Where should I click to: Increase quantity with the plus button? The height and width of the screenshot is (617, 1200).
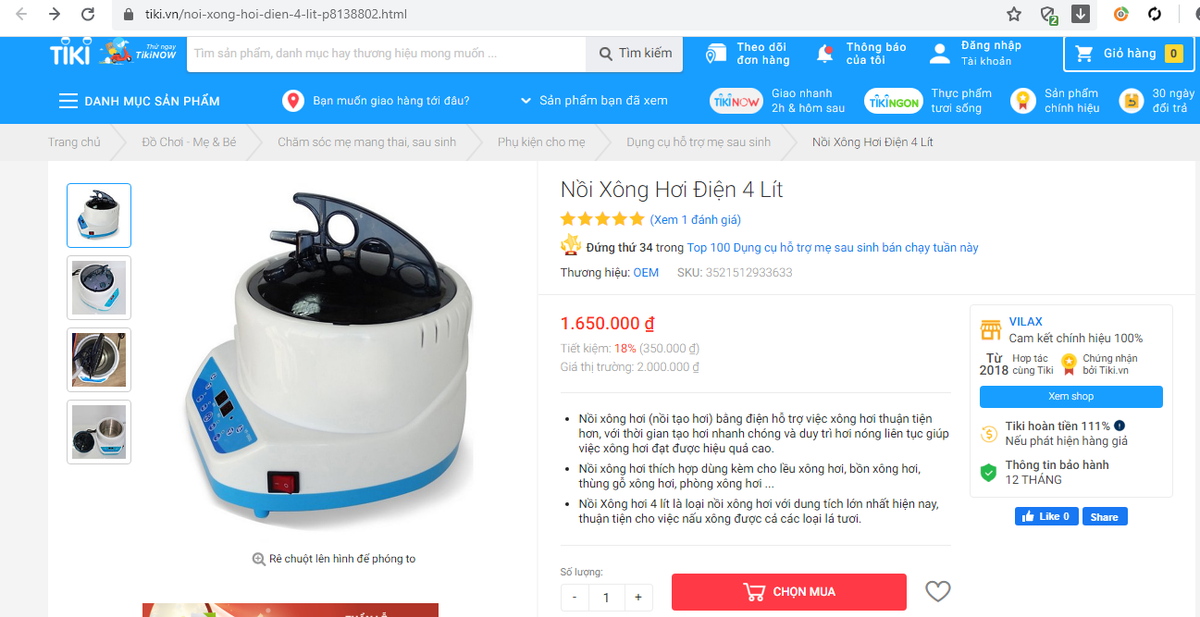coord(638,597)
